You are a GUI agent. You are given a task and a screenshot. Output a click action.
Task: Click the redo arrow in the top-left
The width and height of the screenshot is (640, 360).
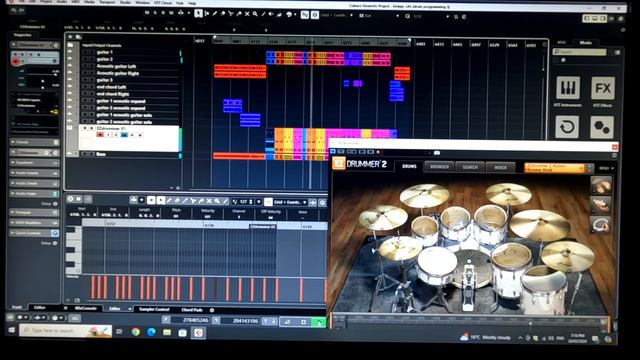[x=22, y=11]
